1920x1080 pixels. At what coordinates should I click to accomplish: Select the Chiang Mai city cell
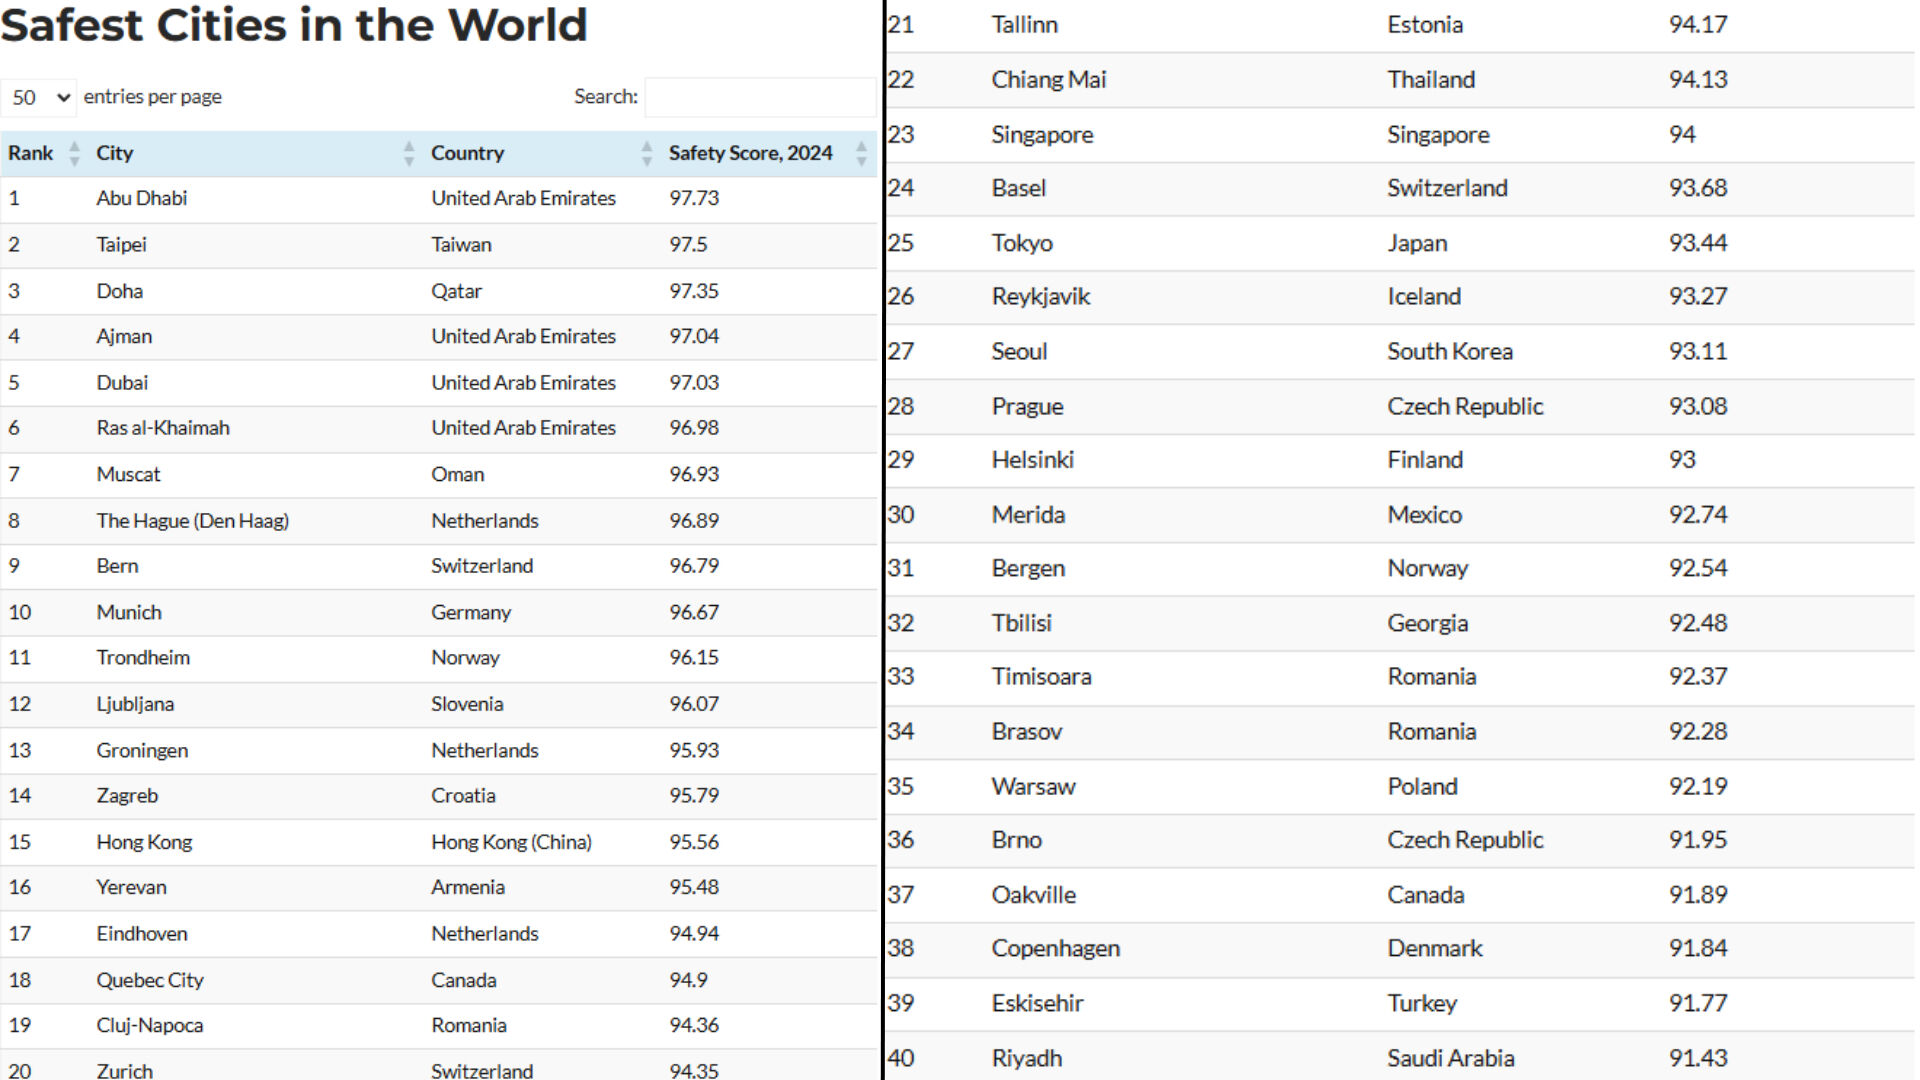tap(1048, 80)
